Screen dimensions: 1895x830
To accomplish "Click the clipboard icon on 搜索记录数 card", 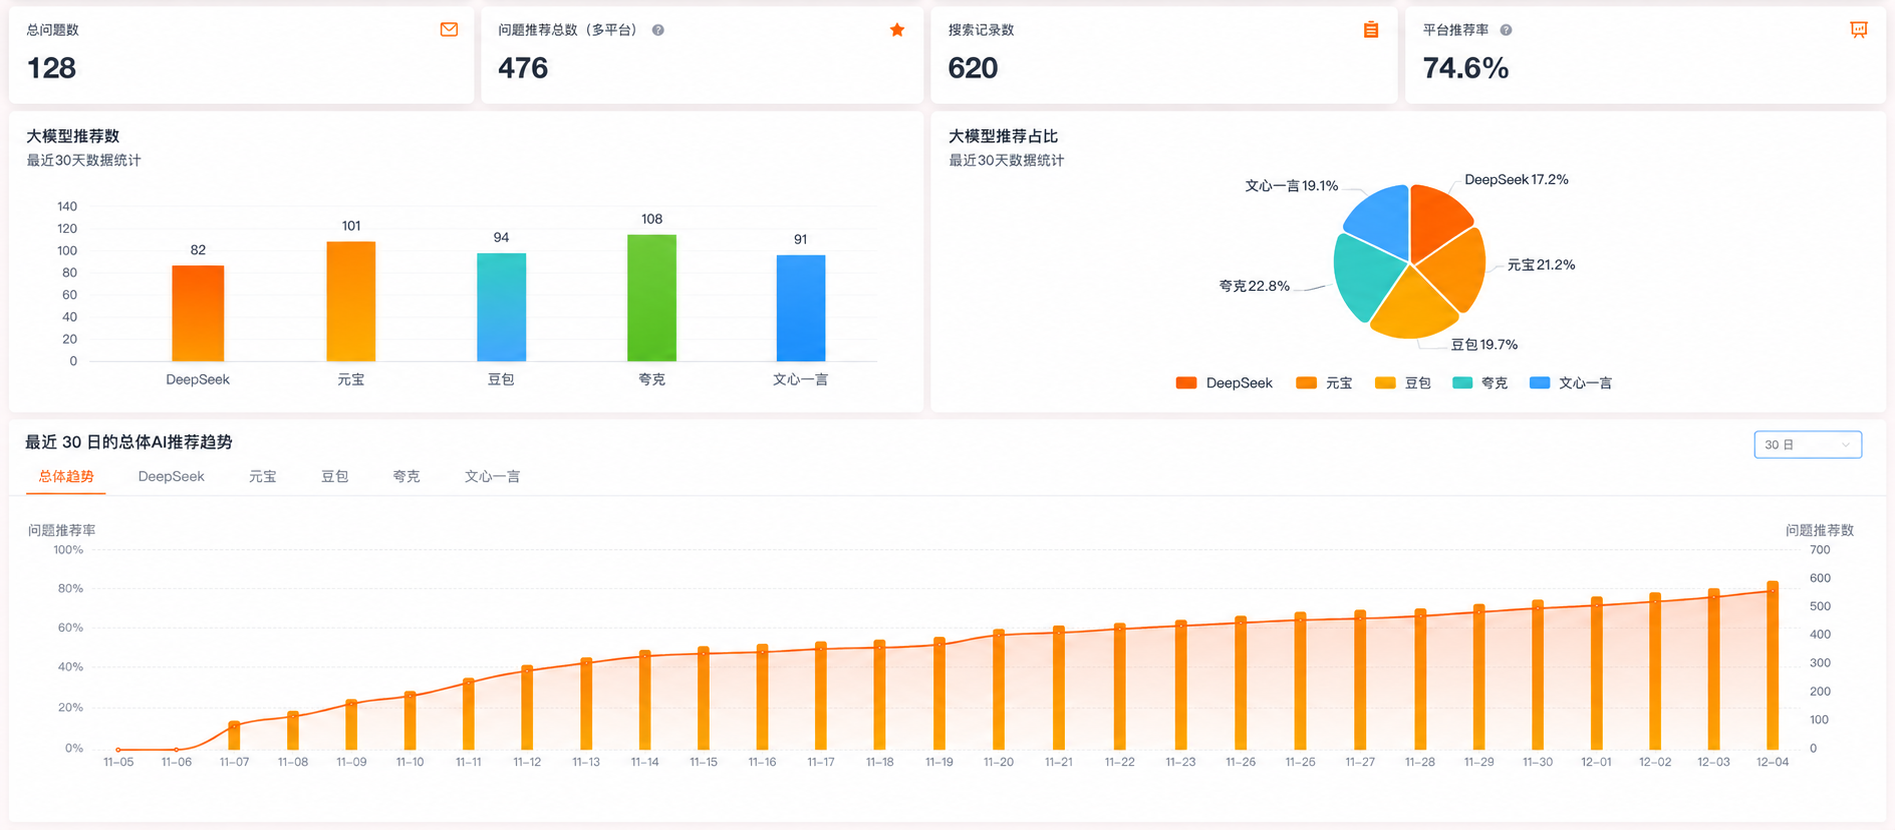I will (1371, 30).
